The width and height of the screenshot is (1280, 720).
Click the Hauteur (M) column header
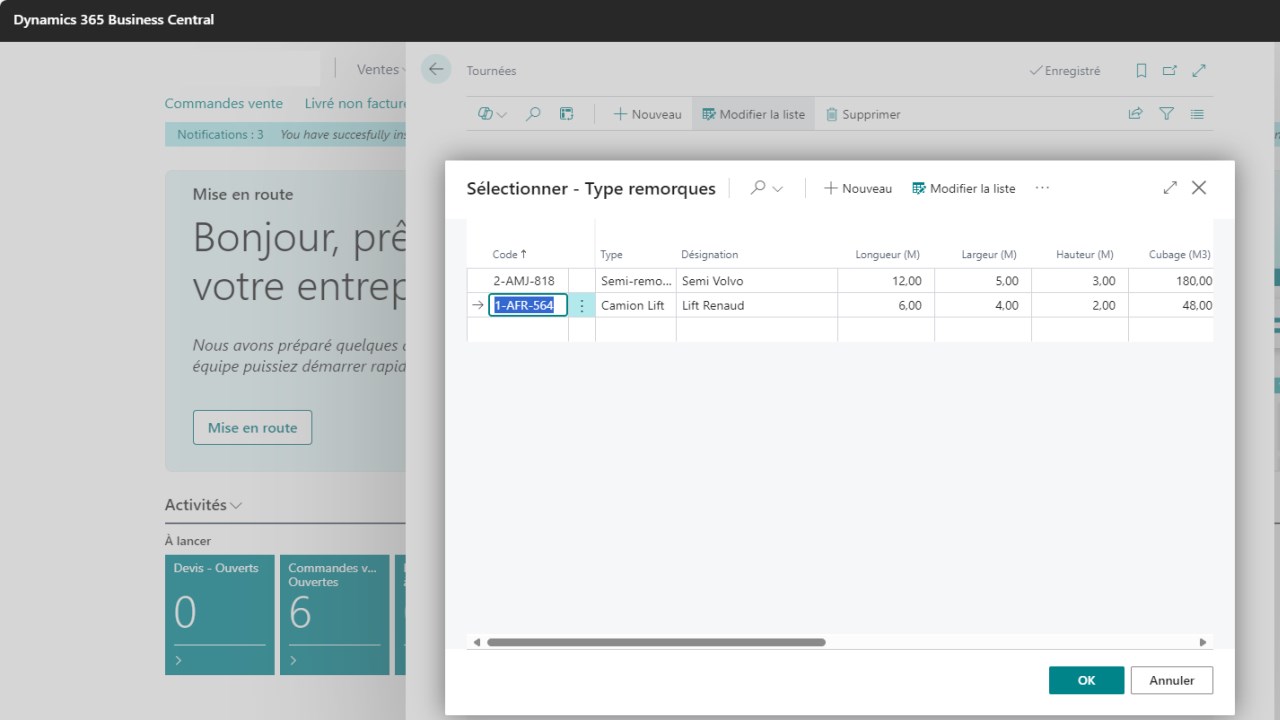1085,254
